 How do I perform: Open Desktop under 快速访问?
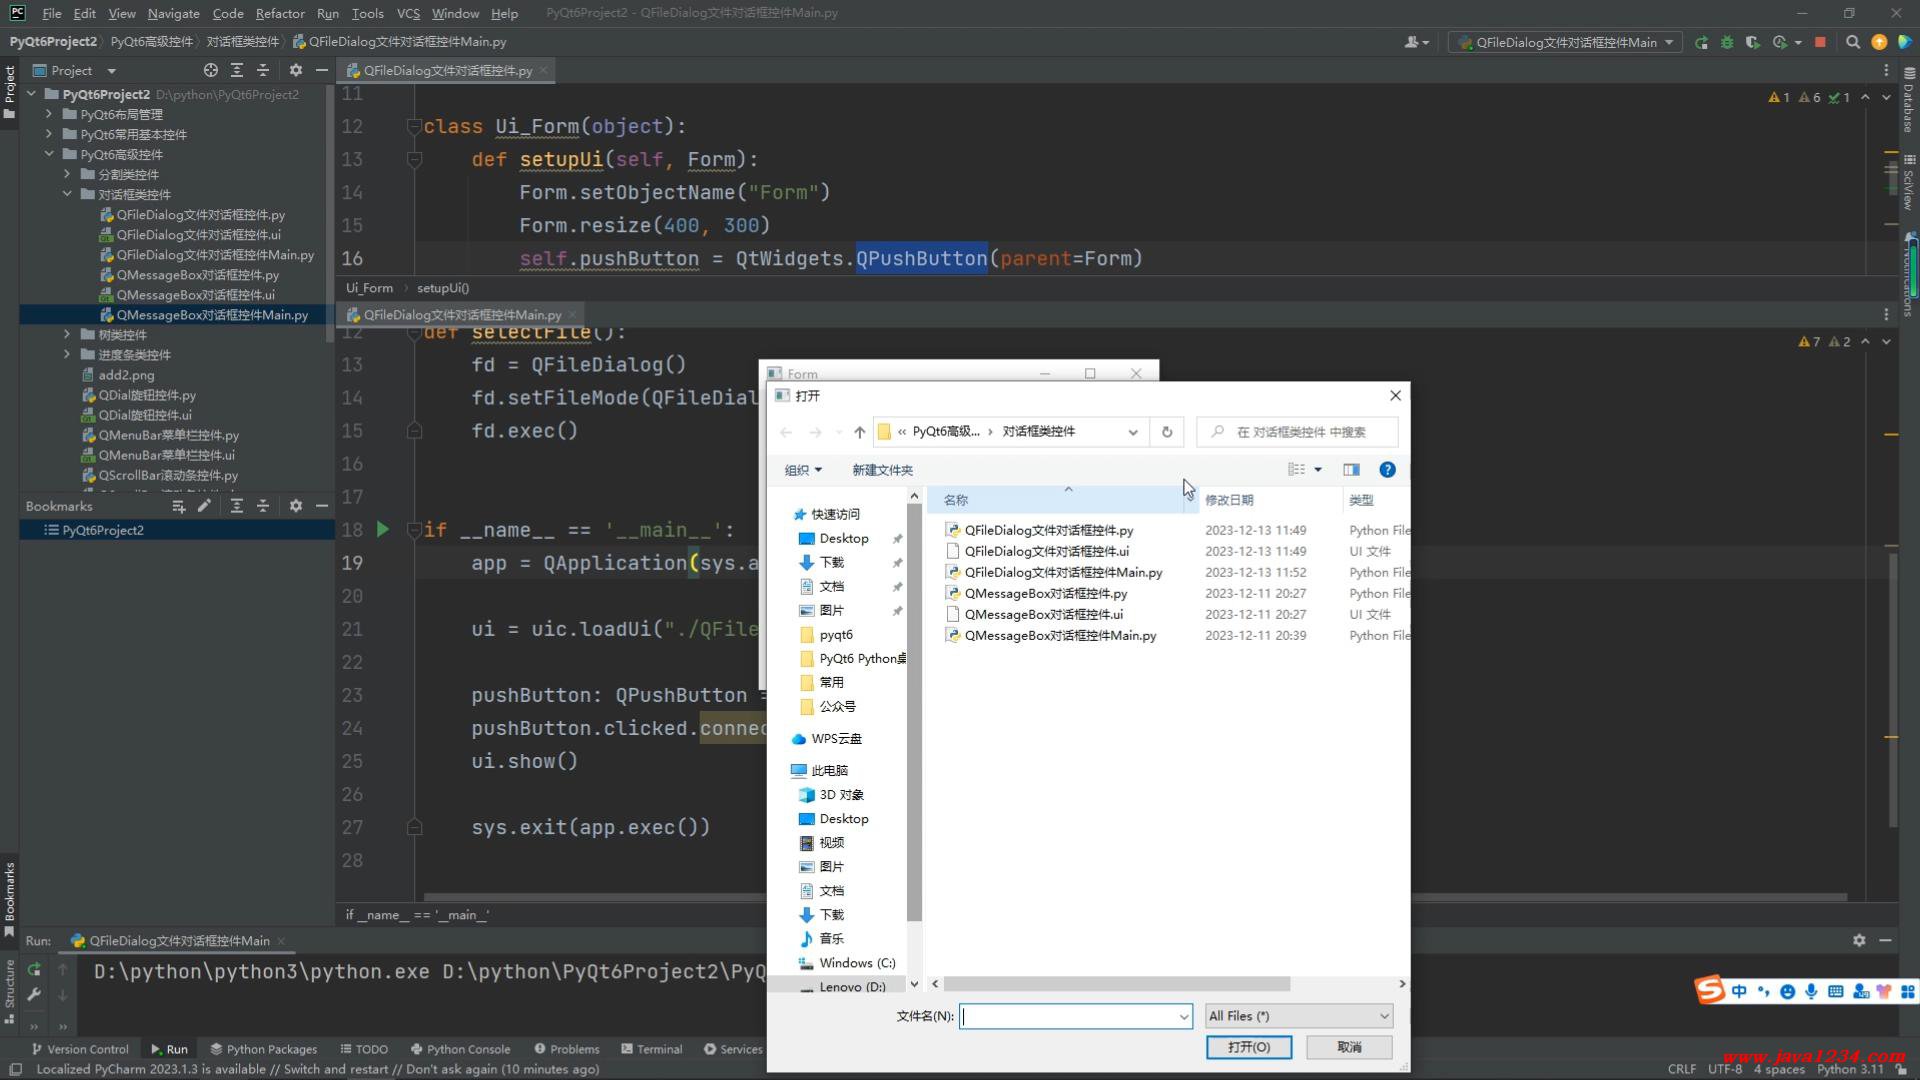(x=843, y=538)
